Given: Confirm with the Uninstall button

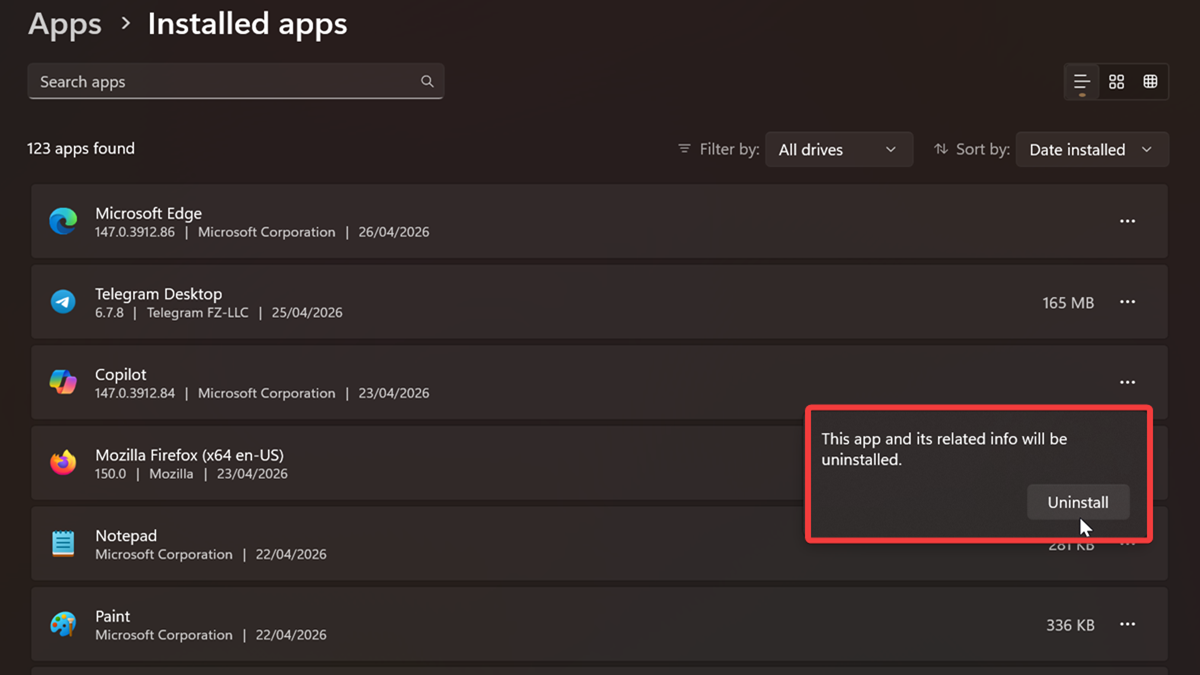Looking at the screenshot, I should tap(1077, 503).
